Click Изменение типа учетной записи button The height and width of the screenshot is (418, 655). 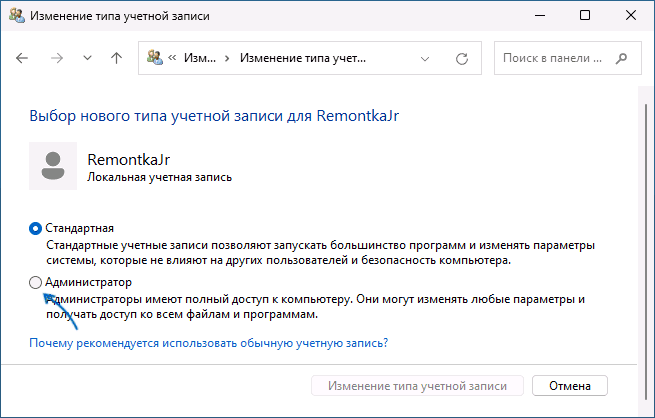[x=417, y=386]
